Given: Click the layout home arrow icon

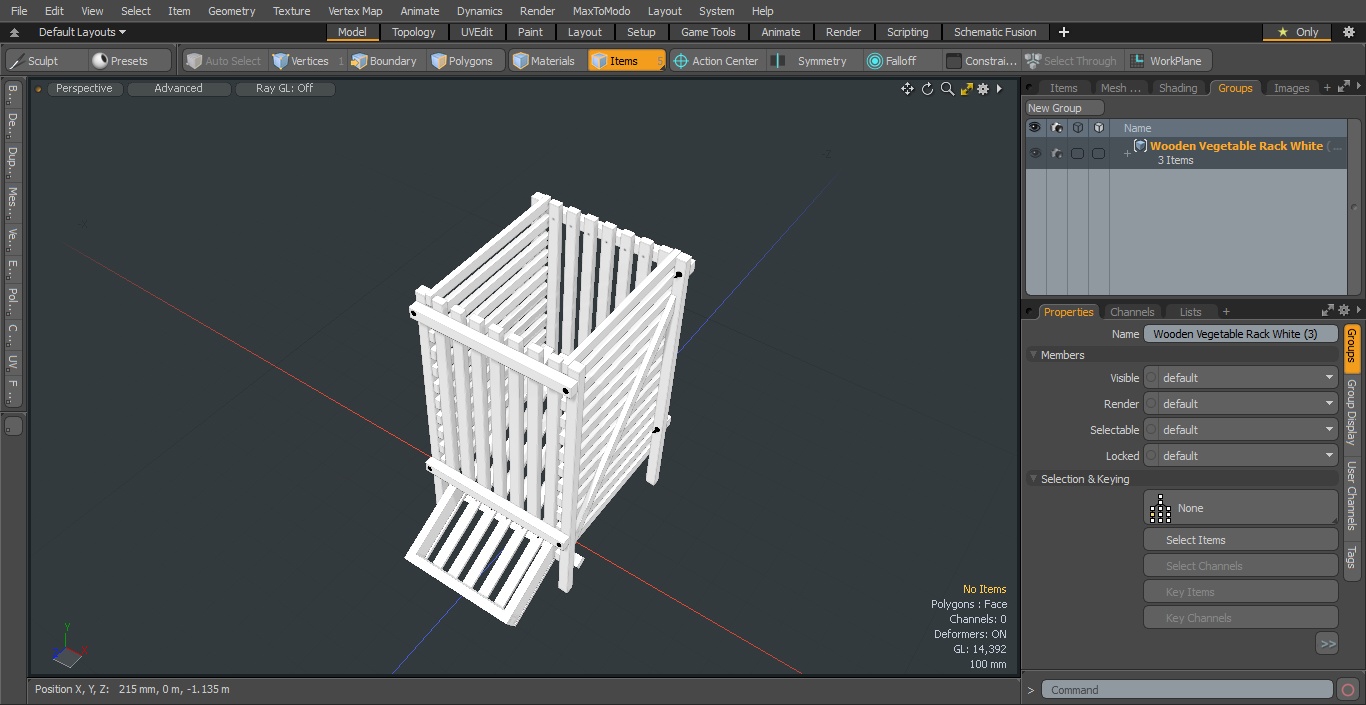Looking at the screenshot, I should point(15,32).
